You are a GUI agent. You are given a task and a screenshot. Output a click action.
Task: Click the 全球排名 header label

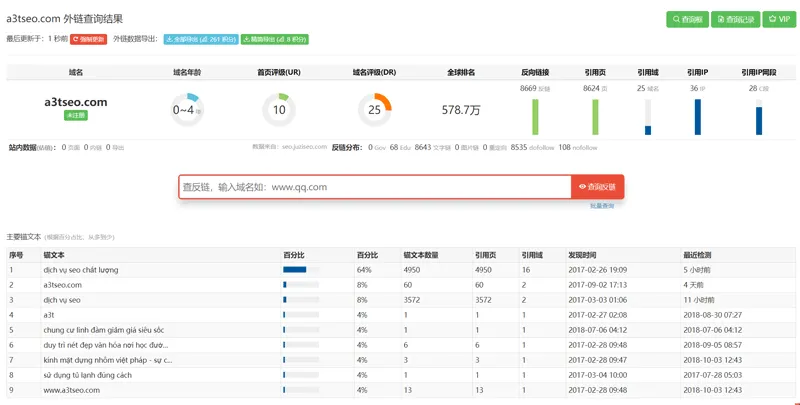coord(461,72)
